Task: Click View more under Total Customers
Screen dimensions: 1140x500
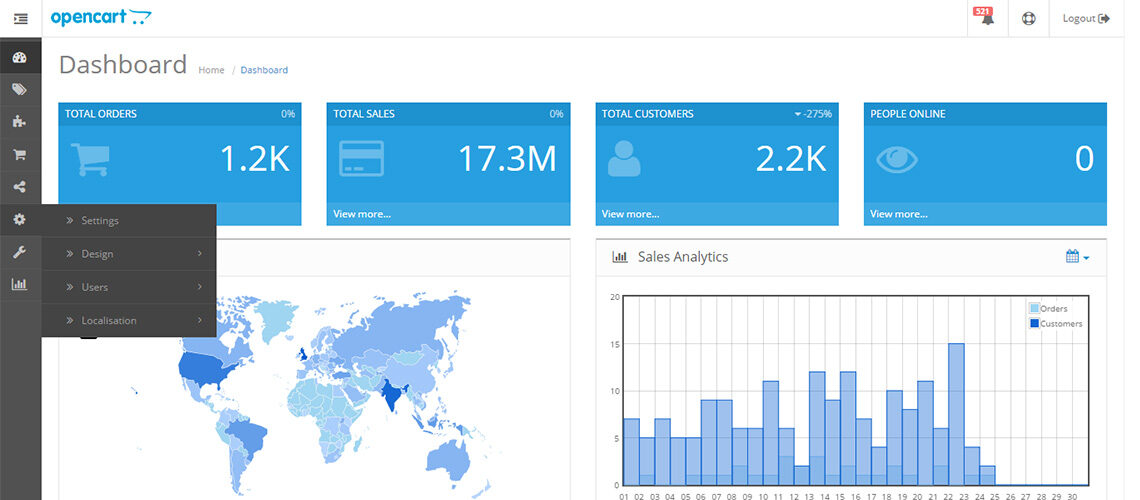Action: (x=630, y=214)
